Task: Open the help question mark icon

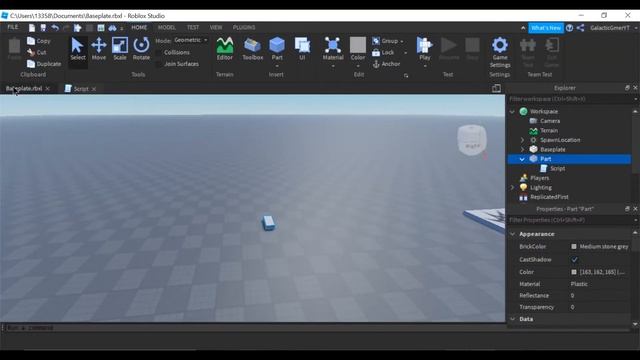Action: click(569, 28)
